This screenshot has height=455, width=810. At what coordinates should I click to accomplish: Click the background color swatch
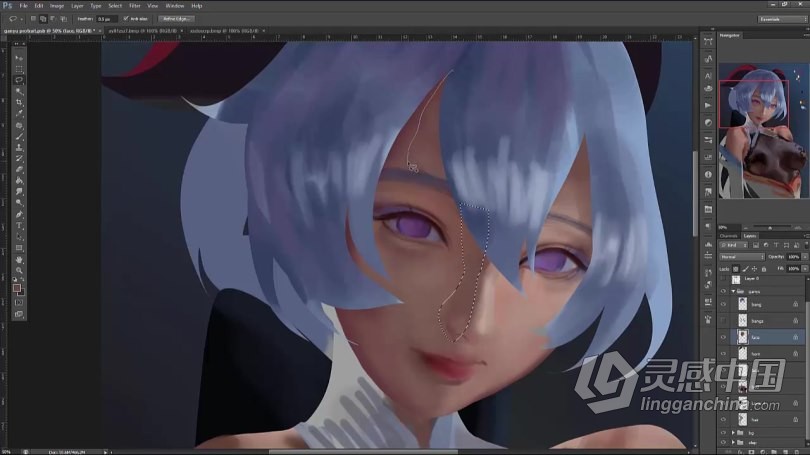tap(22, 292)
